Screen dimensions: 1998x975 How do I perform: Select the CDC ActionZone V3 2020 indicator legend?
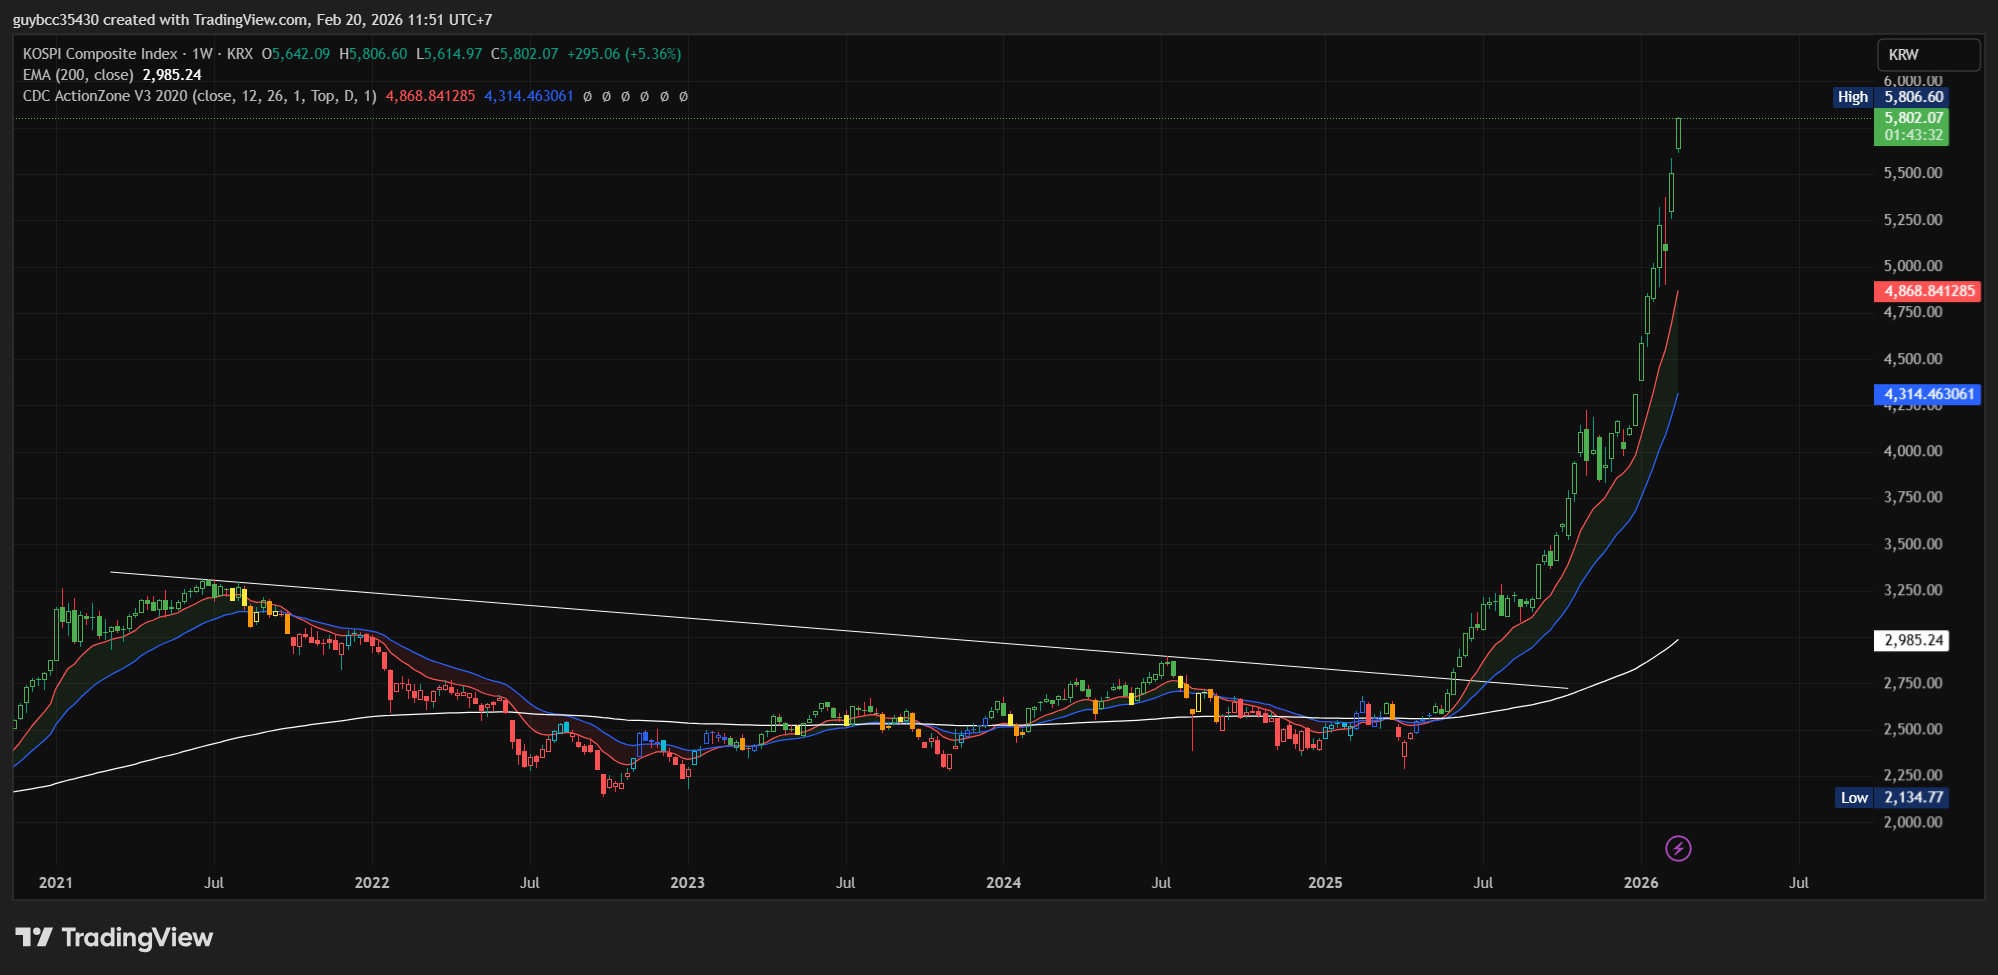pos(200,96)
